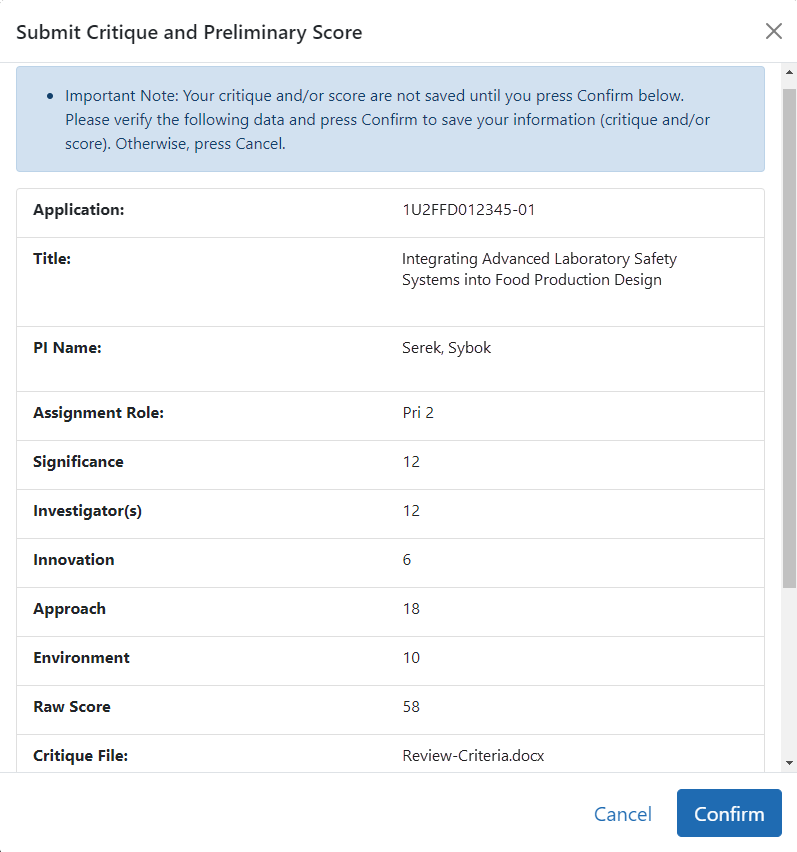Click the Significance score value
This screenshot has height=852, width=797.
tap(411, 462)
